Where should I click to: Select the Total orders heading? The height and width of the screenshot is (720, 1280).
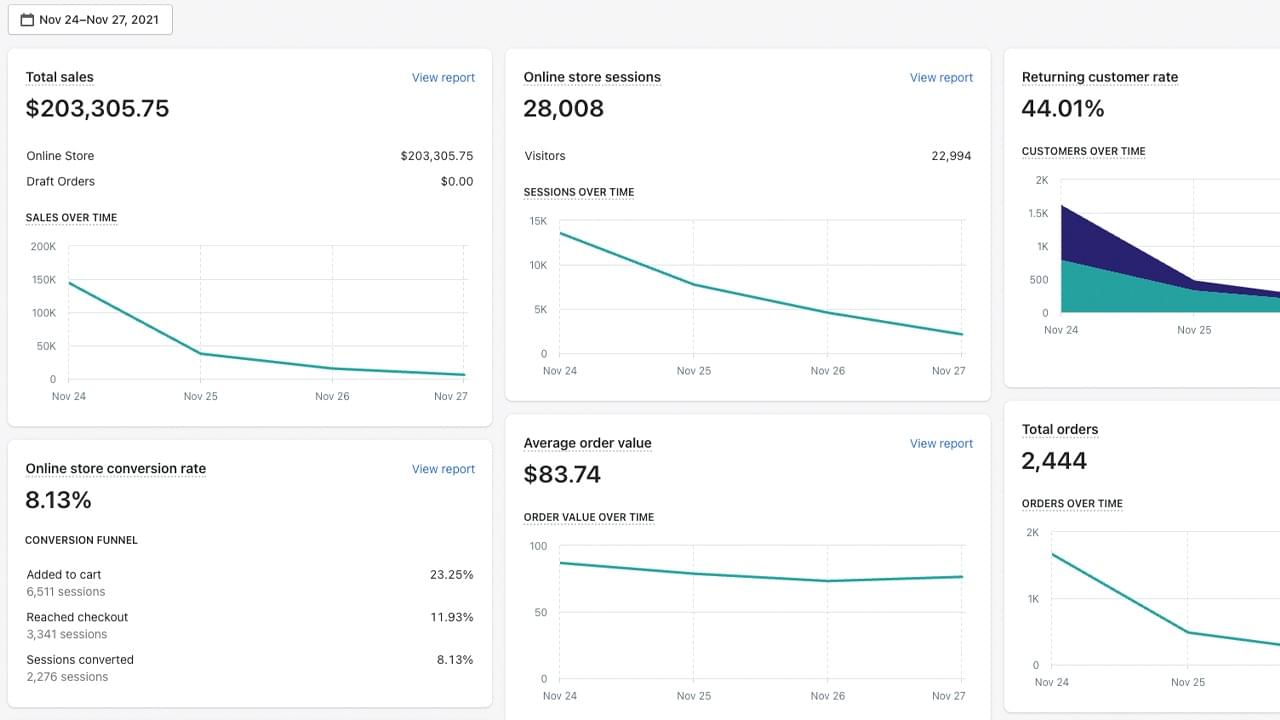click(x=1060, y=430)
